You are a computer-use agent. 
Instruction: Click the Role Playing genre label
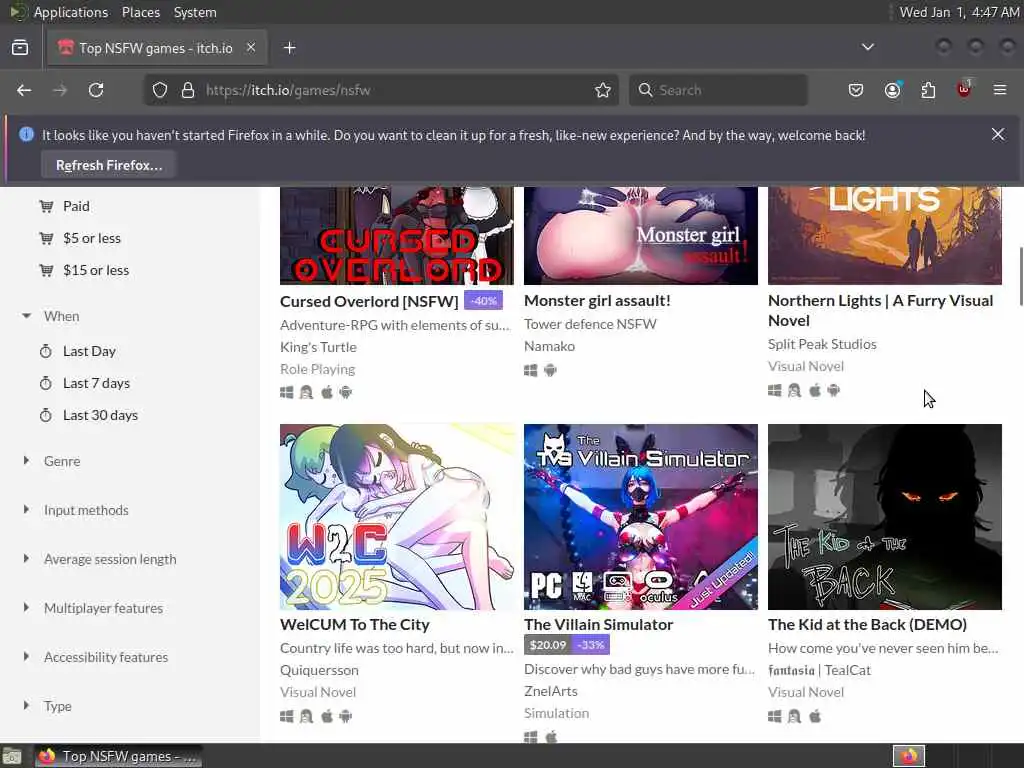point(317,369)
